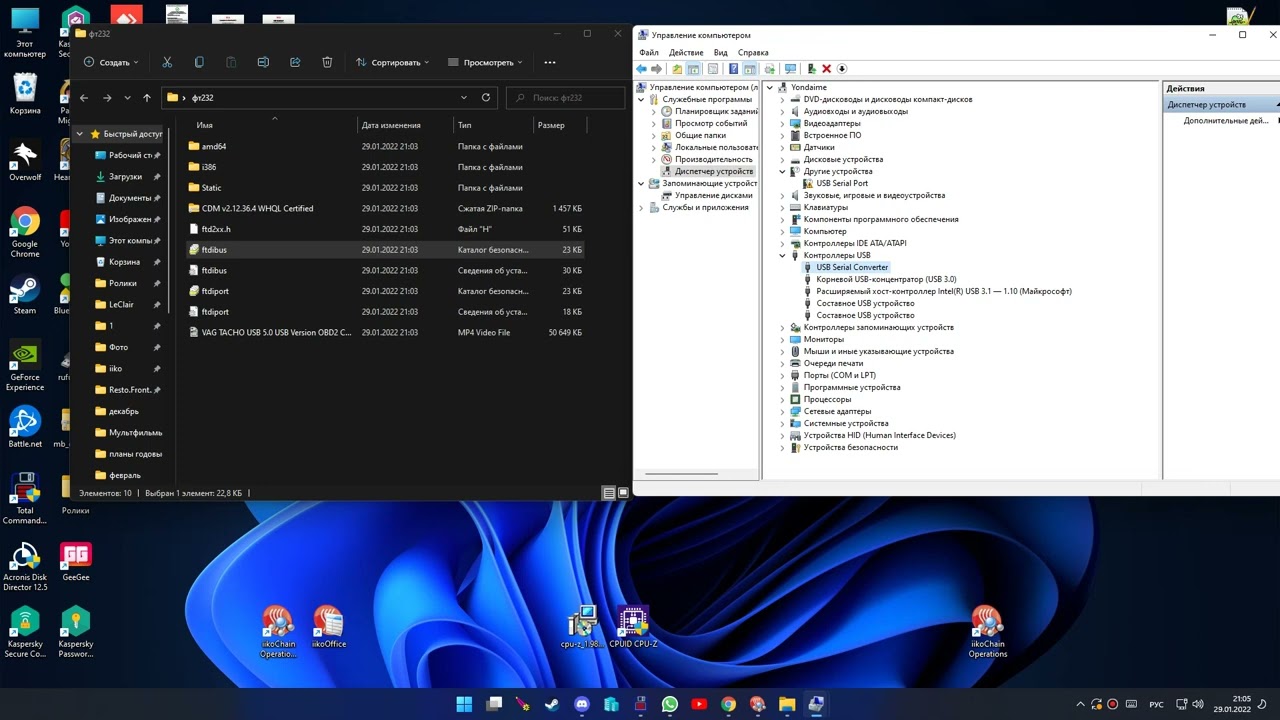Open address bar history dropdown arrow
Screen dimensions: 1280x720
(464, 97)
